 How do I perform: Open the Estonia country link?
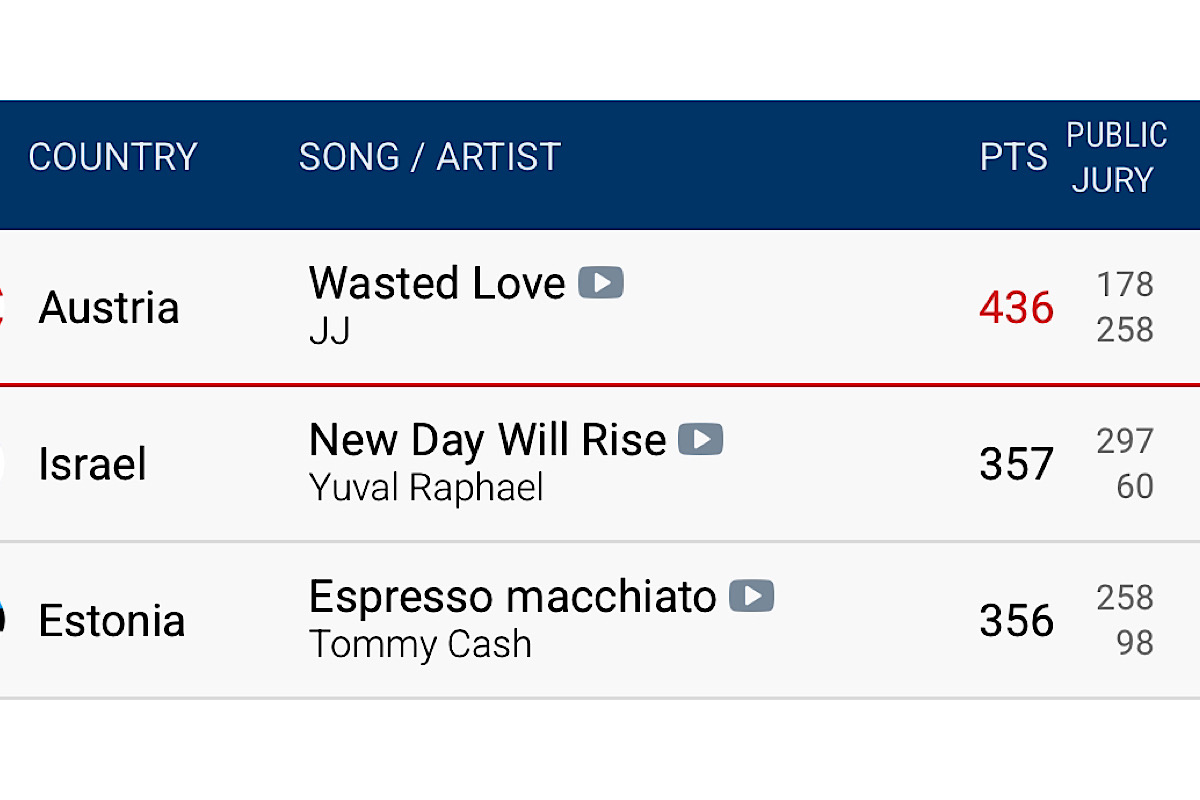point(112,621)
